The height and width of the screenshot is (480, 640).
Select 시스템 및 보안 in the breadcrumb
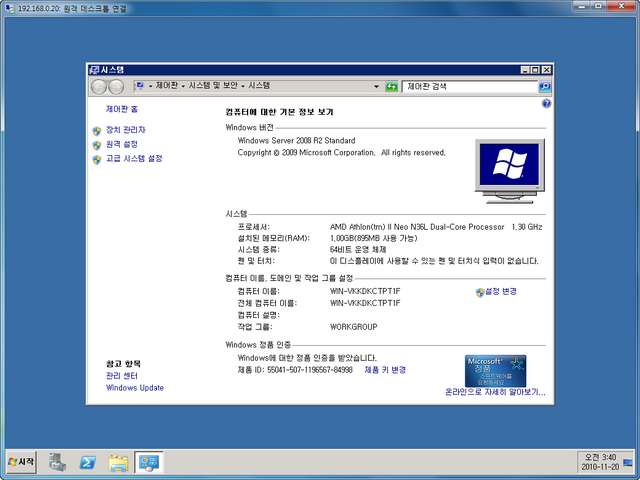pos(213,86)
